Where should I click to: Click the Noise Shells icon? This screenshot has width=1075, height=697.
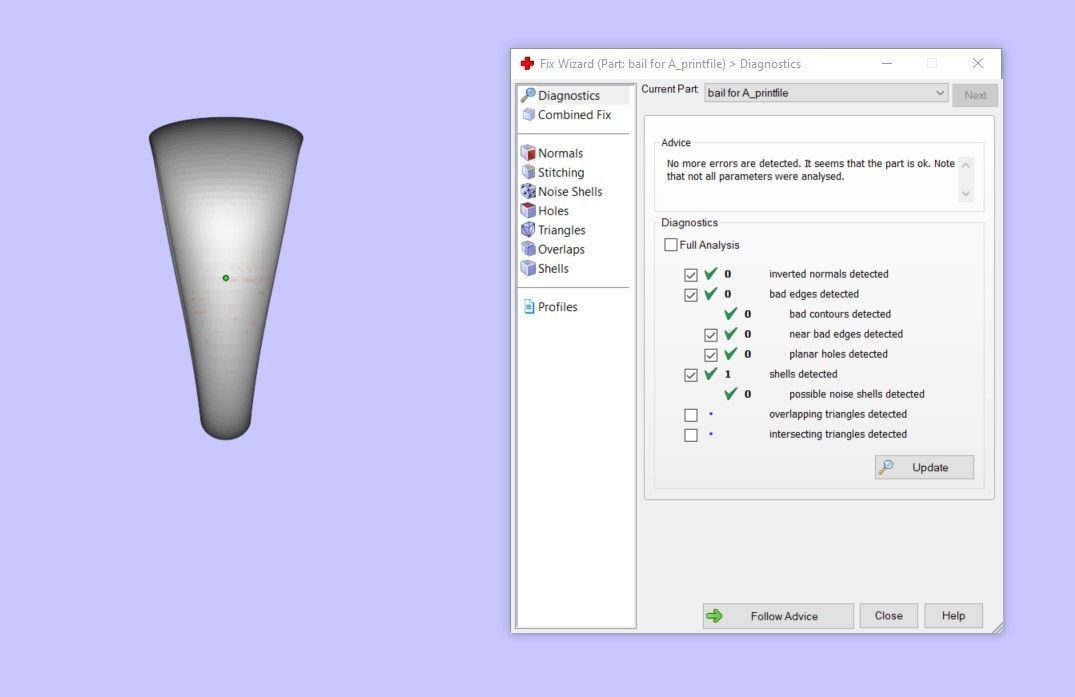tap(528, 191)
